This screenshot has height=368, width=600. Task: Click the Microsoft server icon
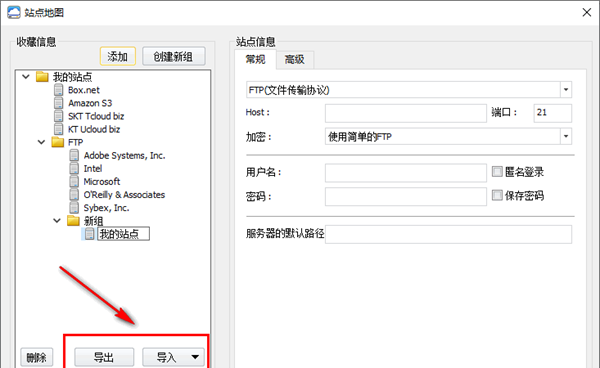click(x=74, y=181)
